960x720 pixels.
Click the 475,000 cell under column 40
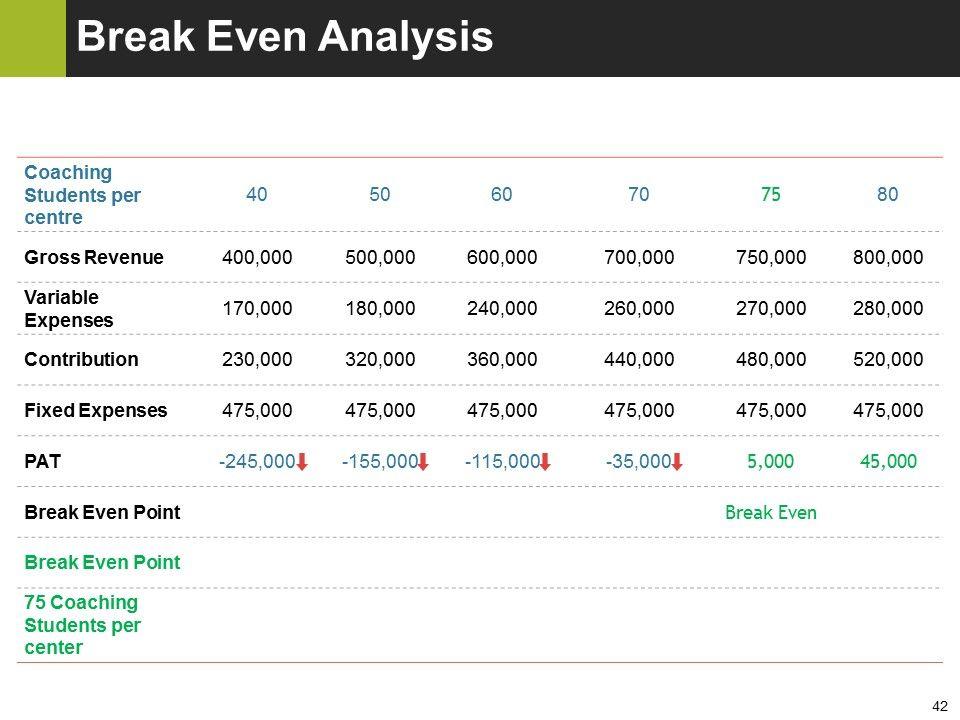257,410
